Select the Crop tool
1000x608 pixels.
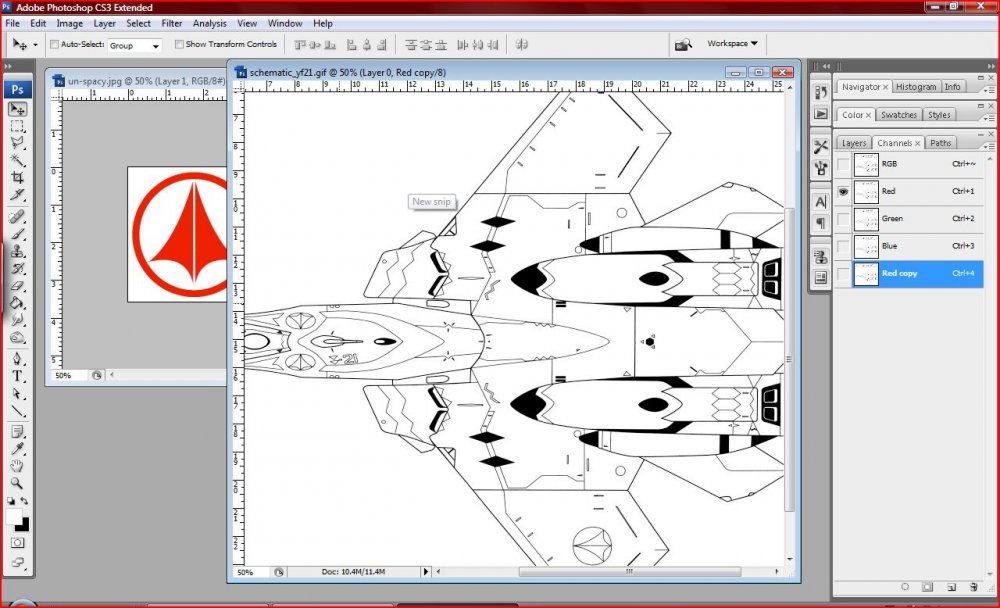[x=17, y=177]
